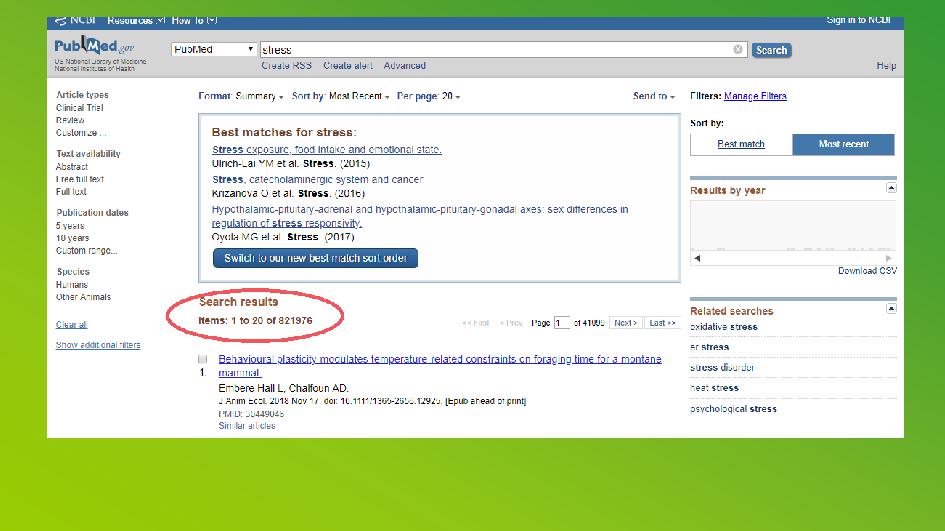Open the Sort by: Most Recent dropdown

pyautogui.click(x=341, y=96)
